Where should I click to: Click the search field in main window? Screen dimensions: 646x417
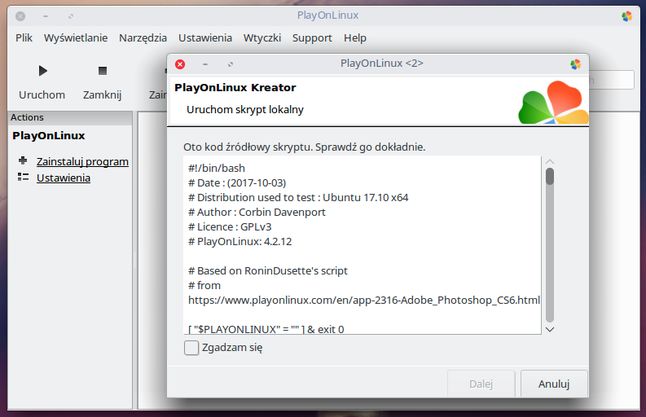(611, 80)
